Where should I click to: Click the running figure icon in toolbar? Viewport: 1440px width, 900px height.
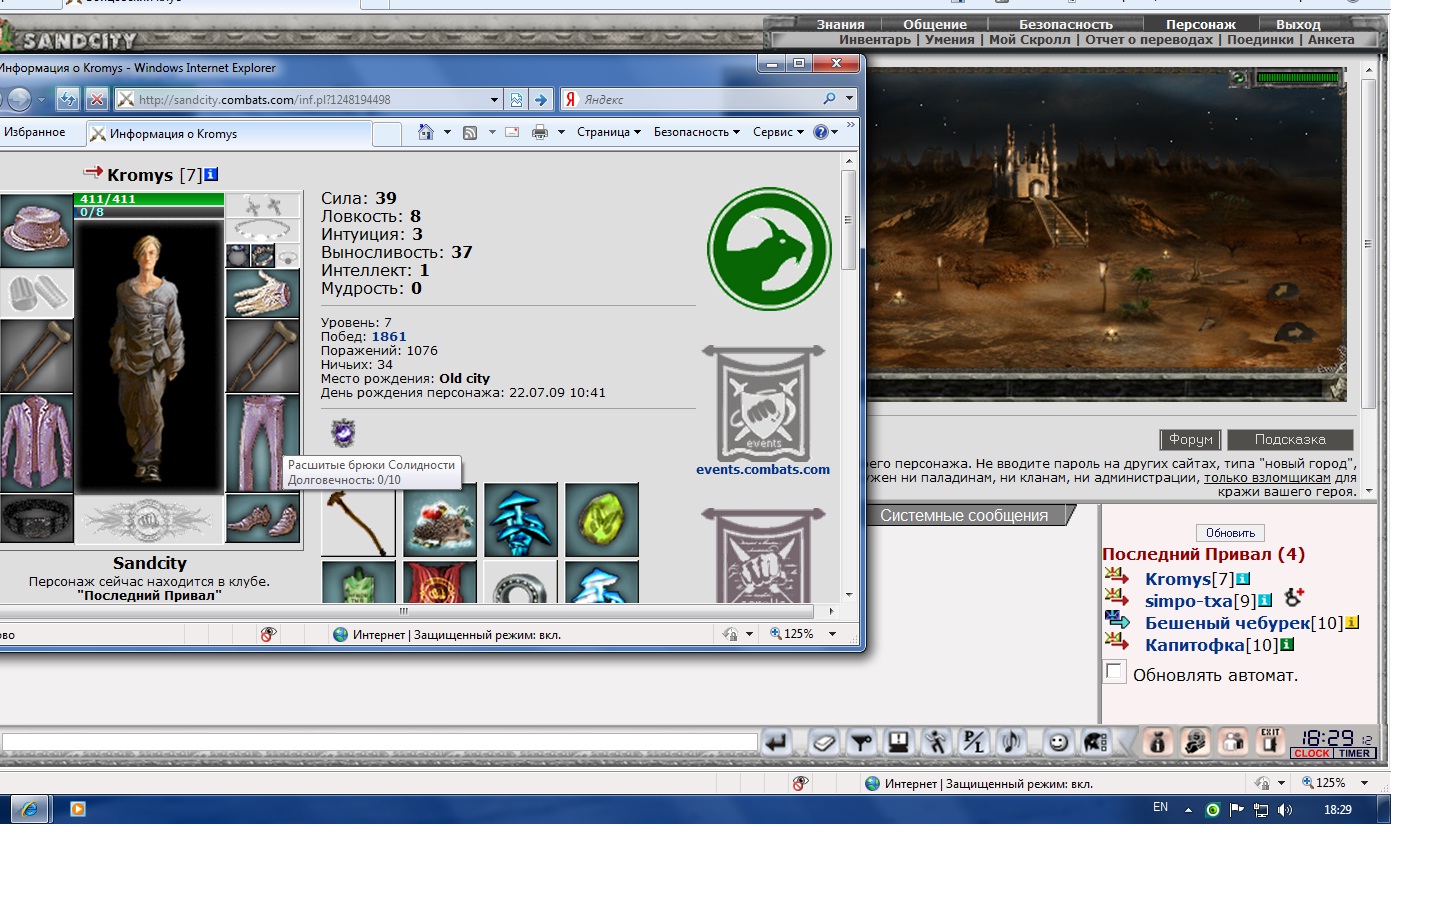click(936, 742)
